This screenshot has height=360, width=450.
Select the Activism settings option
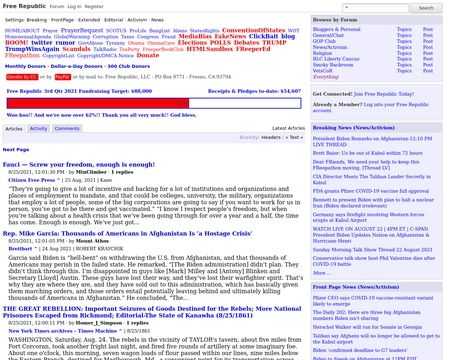click(137, 20)
